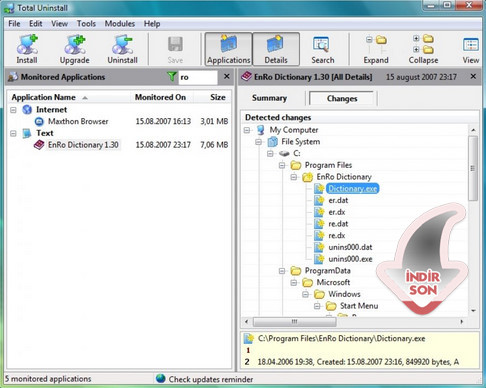Collapse the EnRo Dictionary folder node
This screenshot has height=388, width=486.
pos(294,177)
